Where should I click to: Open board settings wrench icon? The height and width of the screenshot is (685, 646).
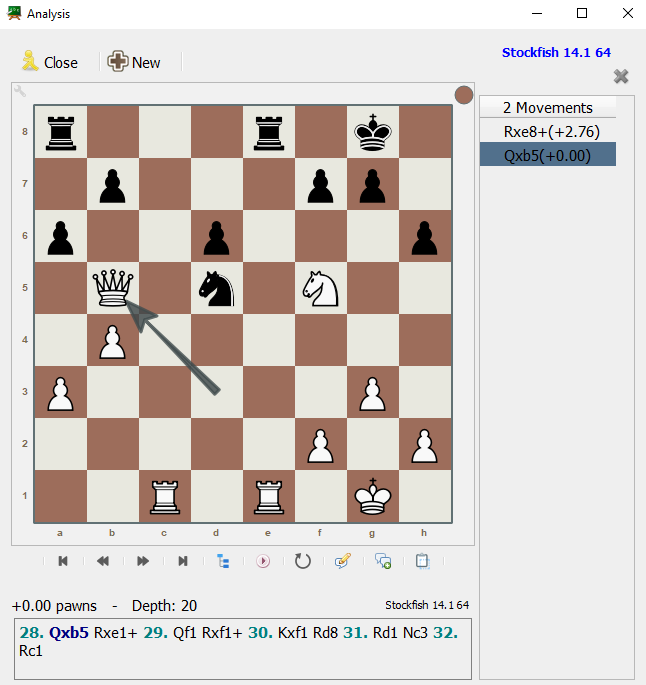20,91
